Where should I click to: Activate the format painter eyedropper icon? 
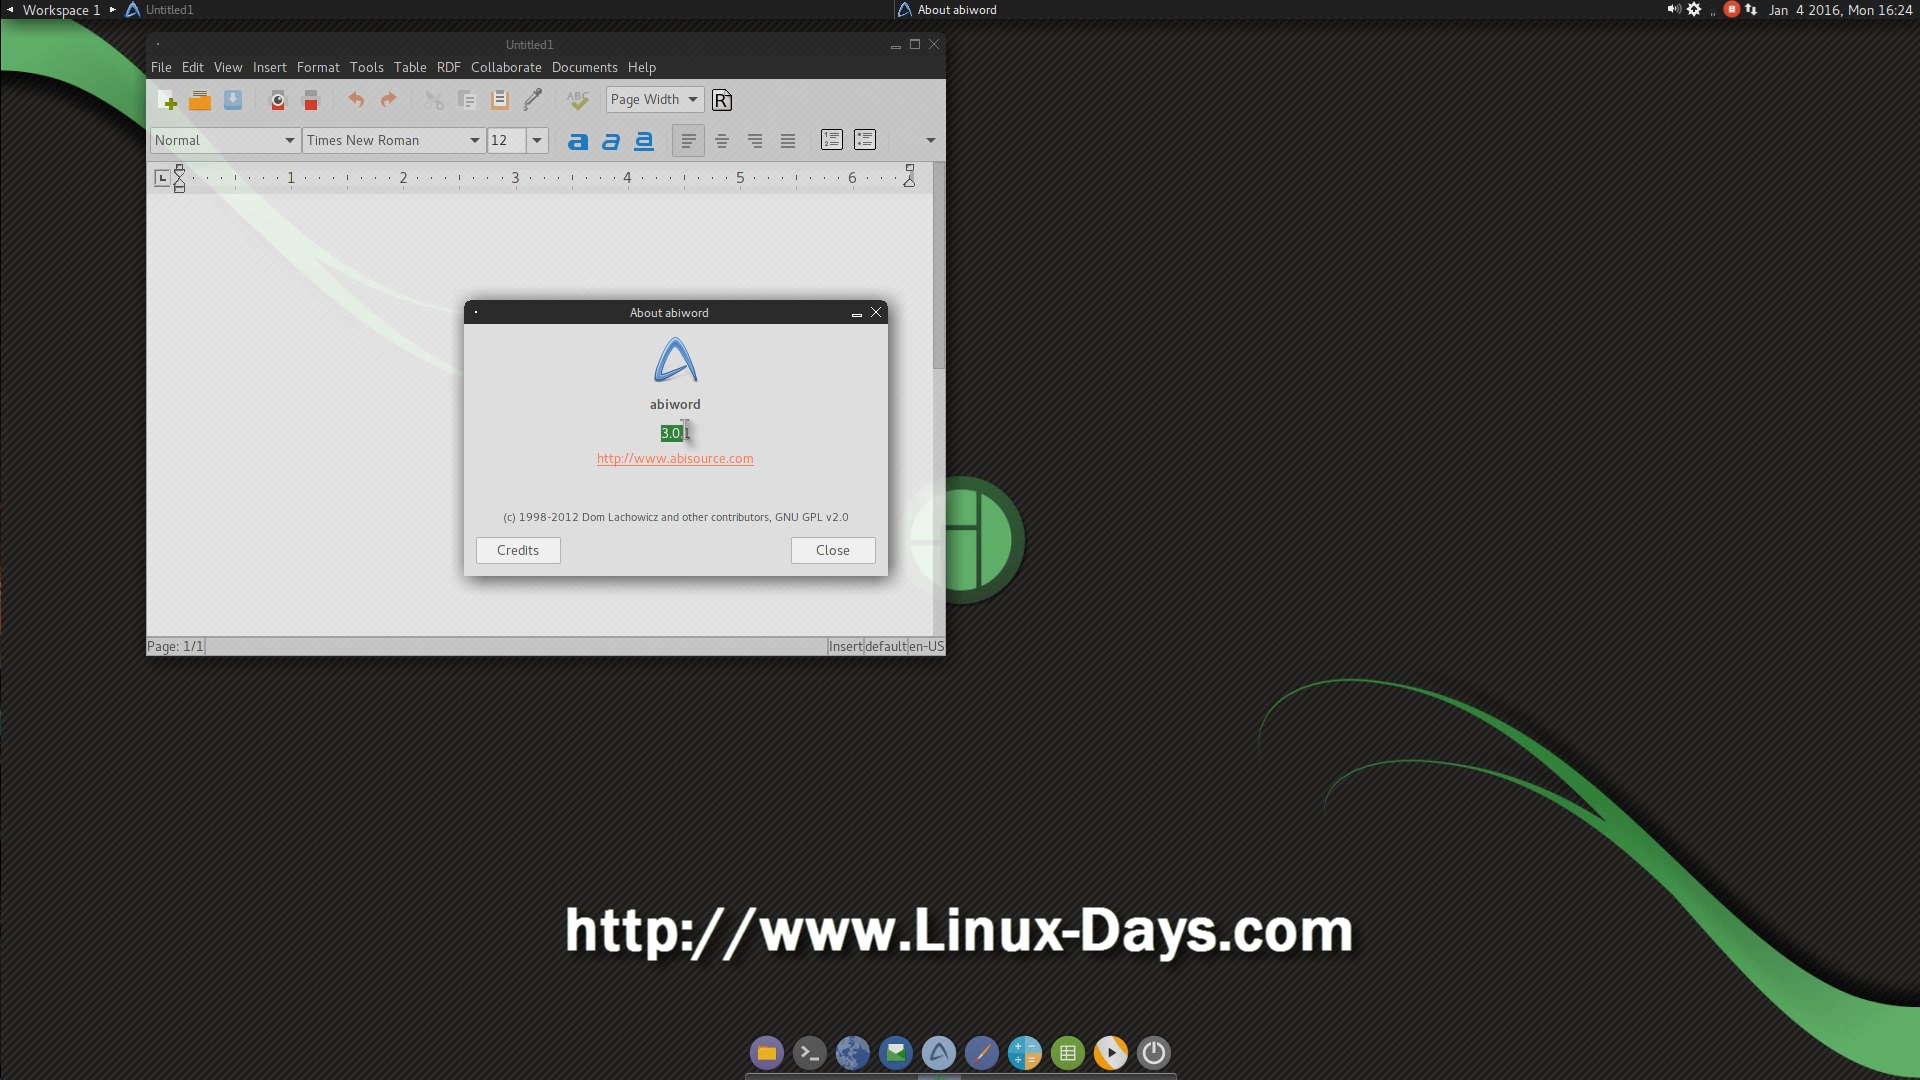533,100
